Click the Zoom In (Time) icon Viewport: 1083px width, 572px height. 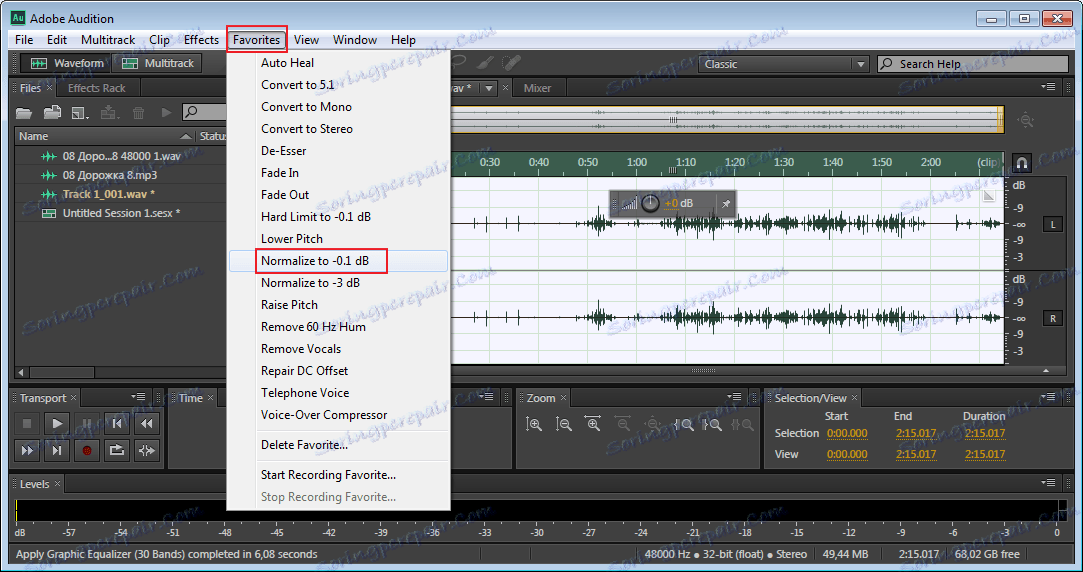coord(593,424)
